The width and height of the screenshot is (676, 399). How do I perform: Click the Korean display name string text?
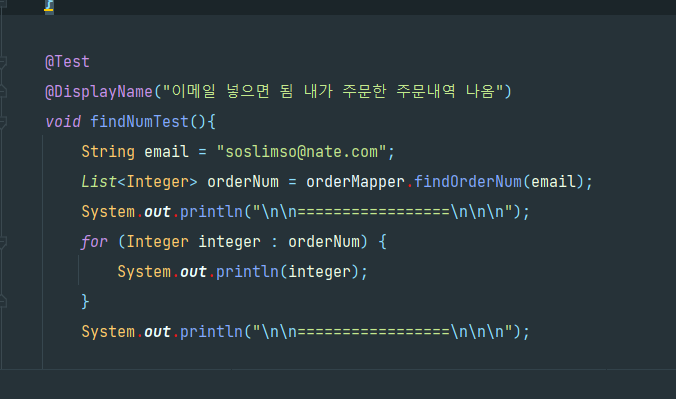point(333,91)
